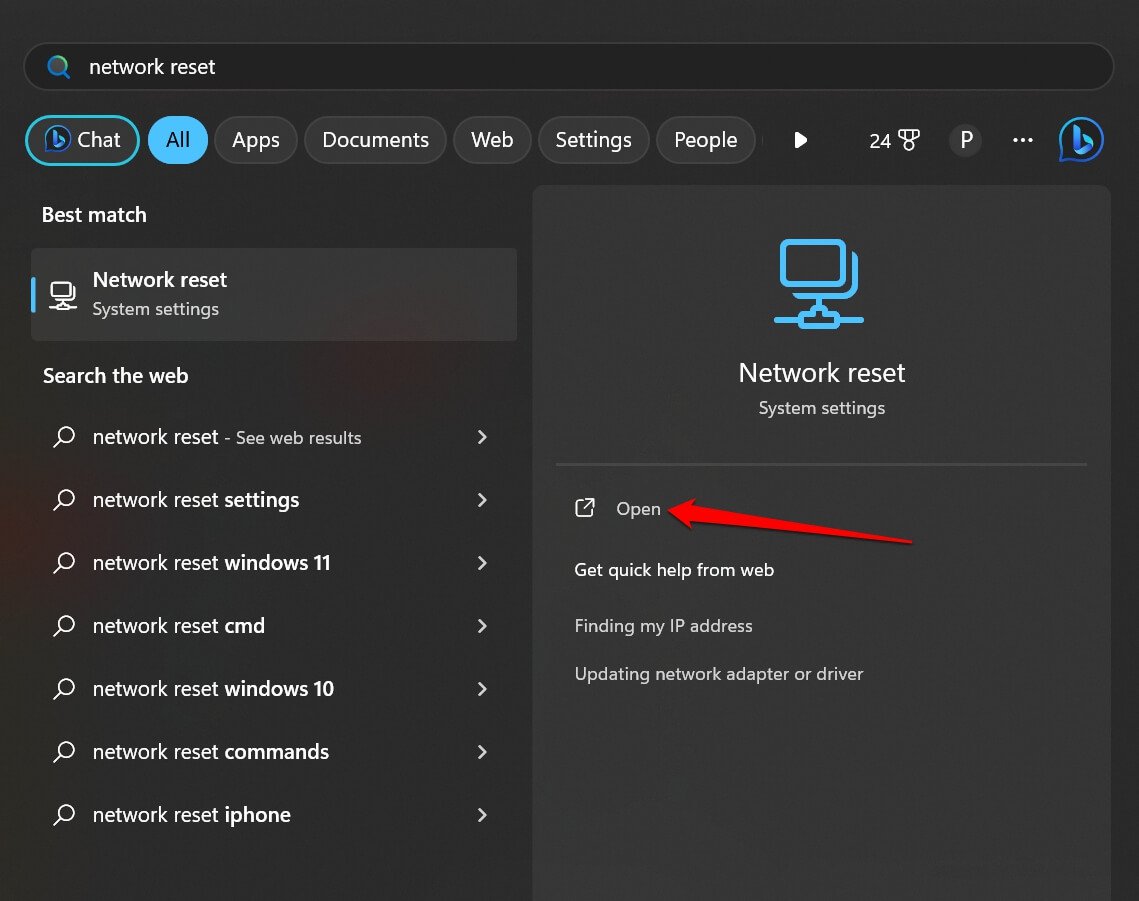The width and height of the screenshot is (1139, 901).
Task: Click the search magnifier icon in the search box
Action: [58, 67]
